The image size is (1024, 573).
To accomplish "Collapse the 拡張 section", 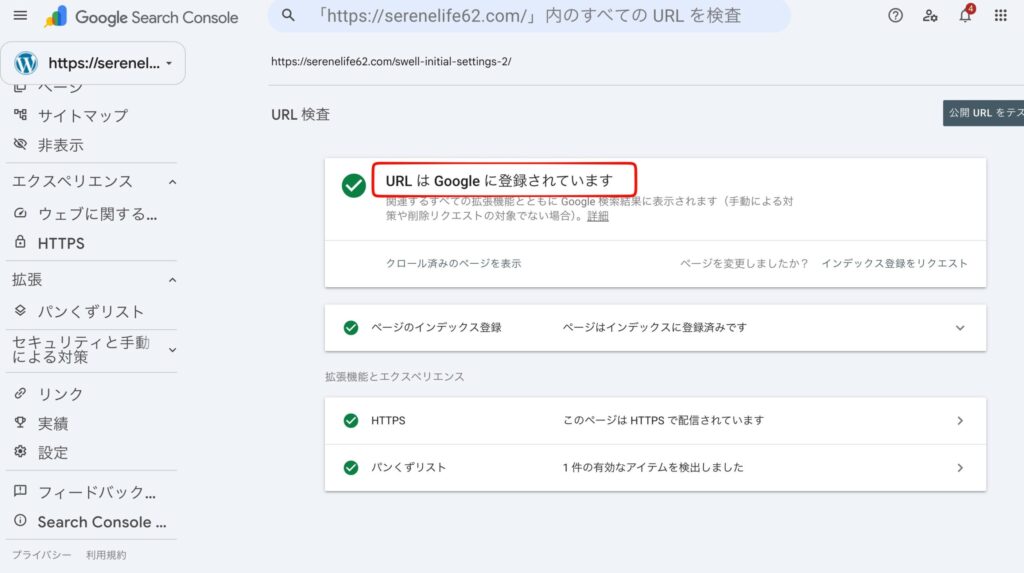I will (x=172, y=280).
